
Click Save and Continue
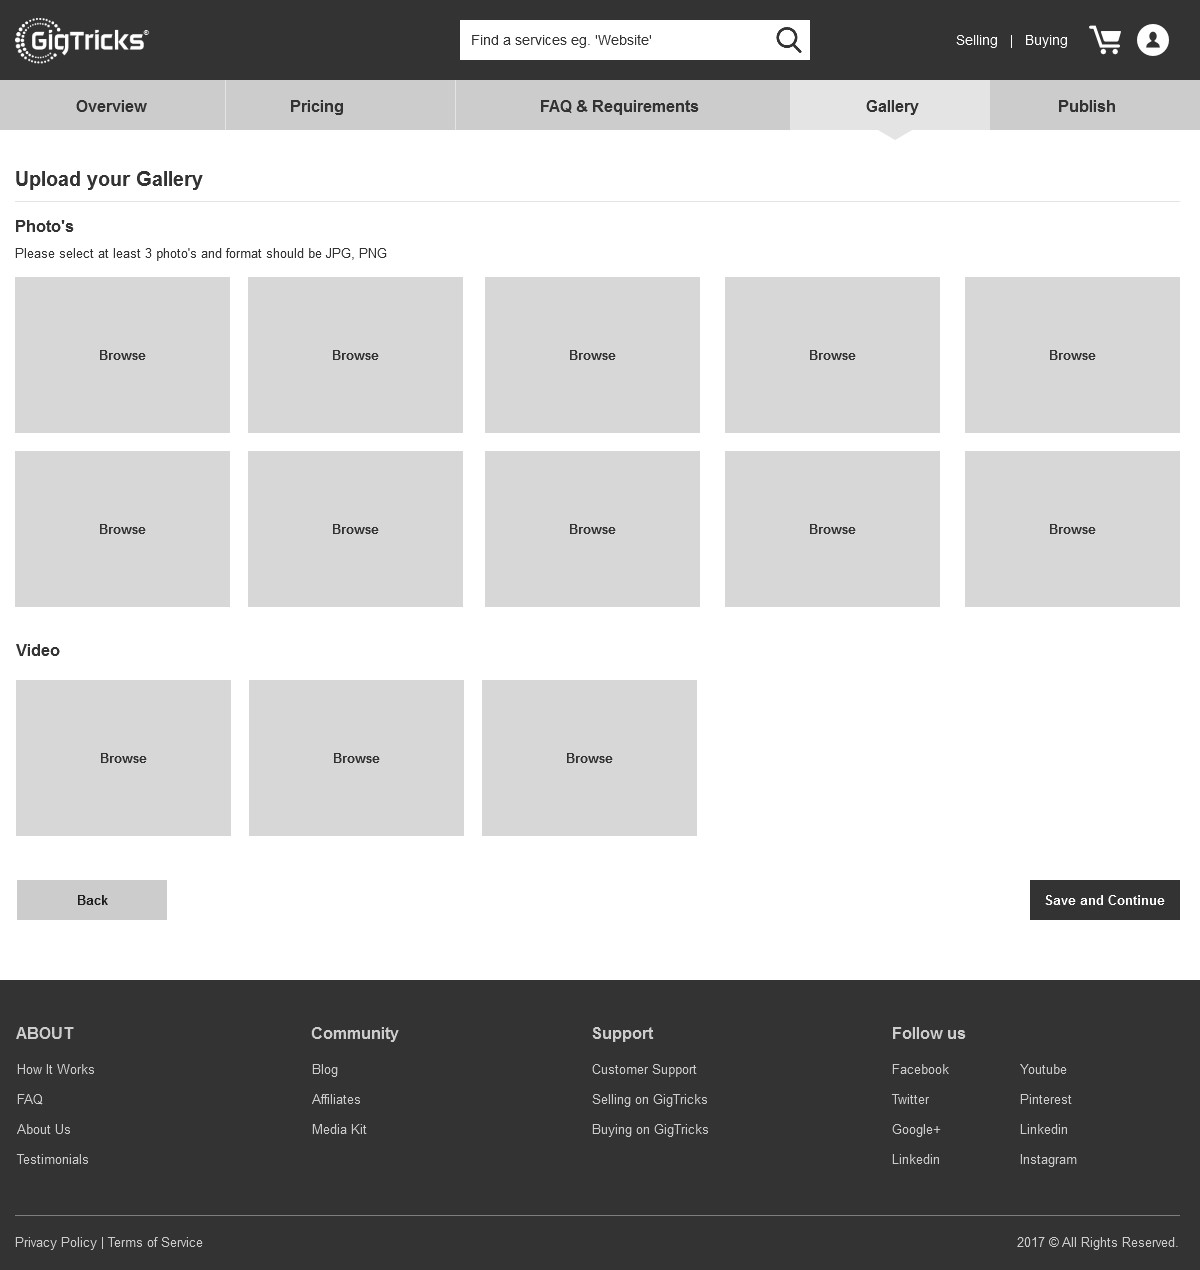(x=1104, y=900)
